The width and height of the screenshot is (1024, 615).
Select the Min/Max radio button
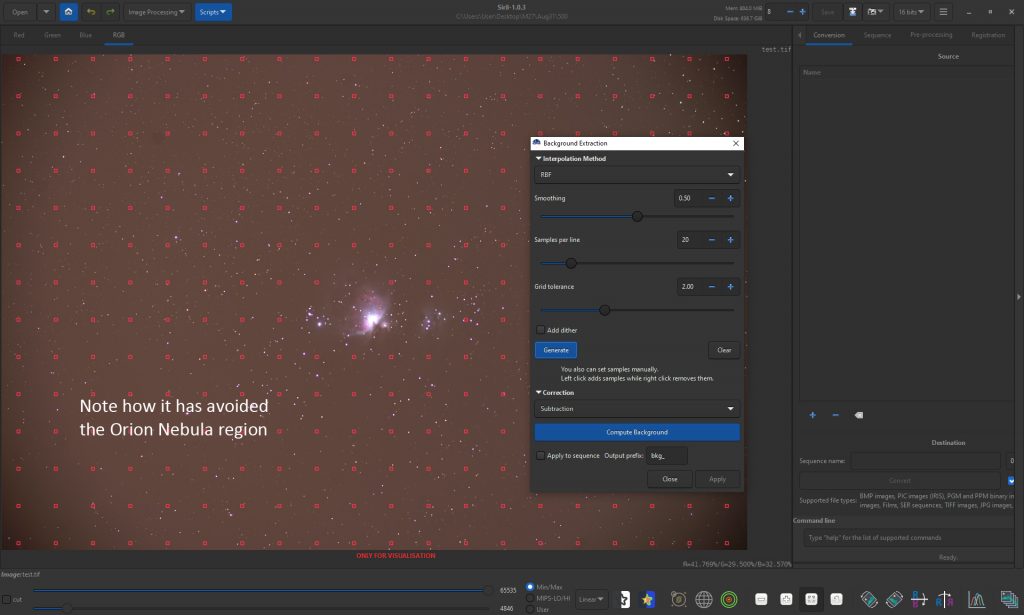[x=530, y=587]
